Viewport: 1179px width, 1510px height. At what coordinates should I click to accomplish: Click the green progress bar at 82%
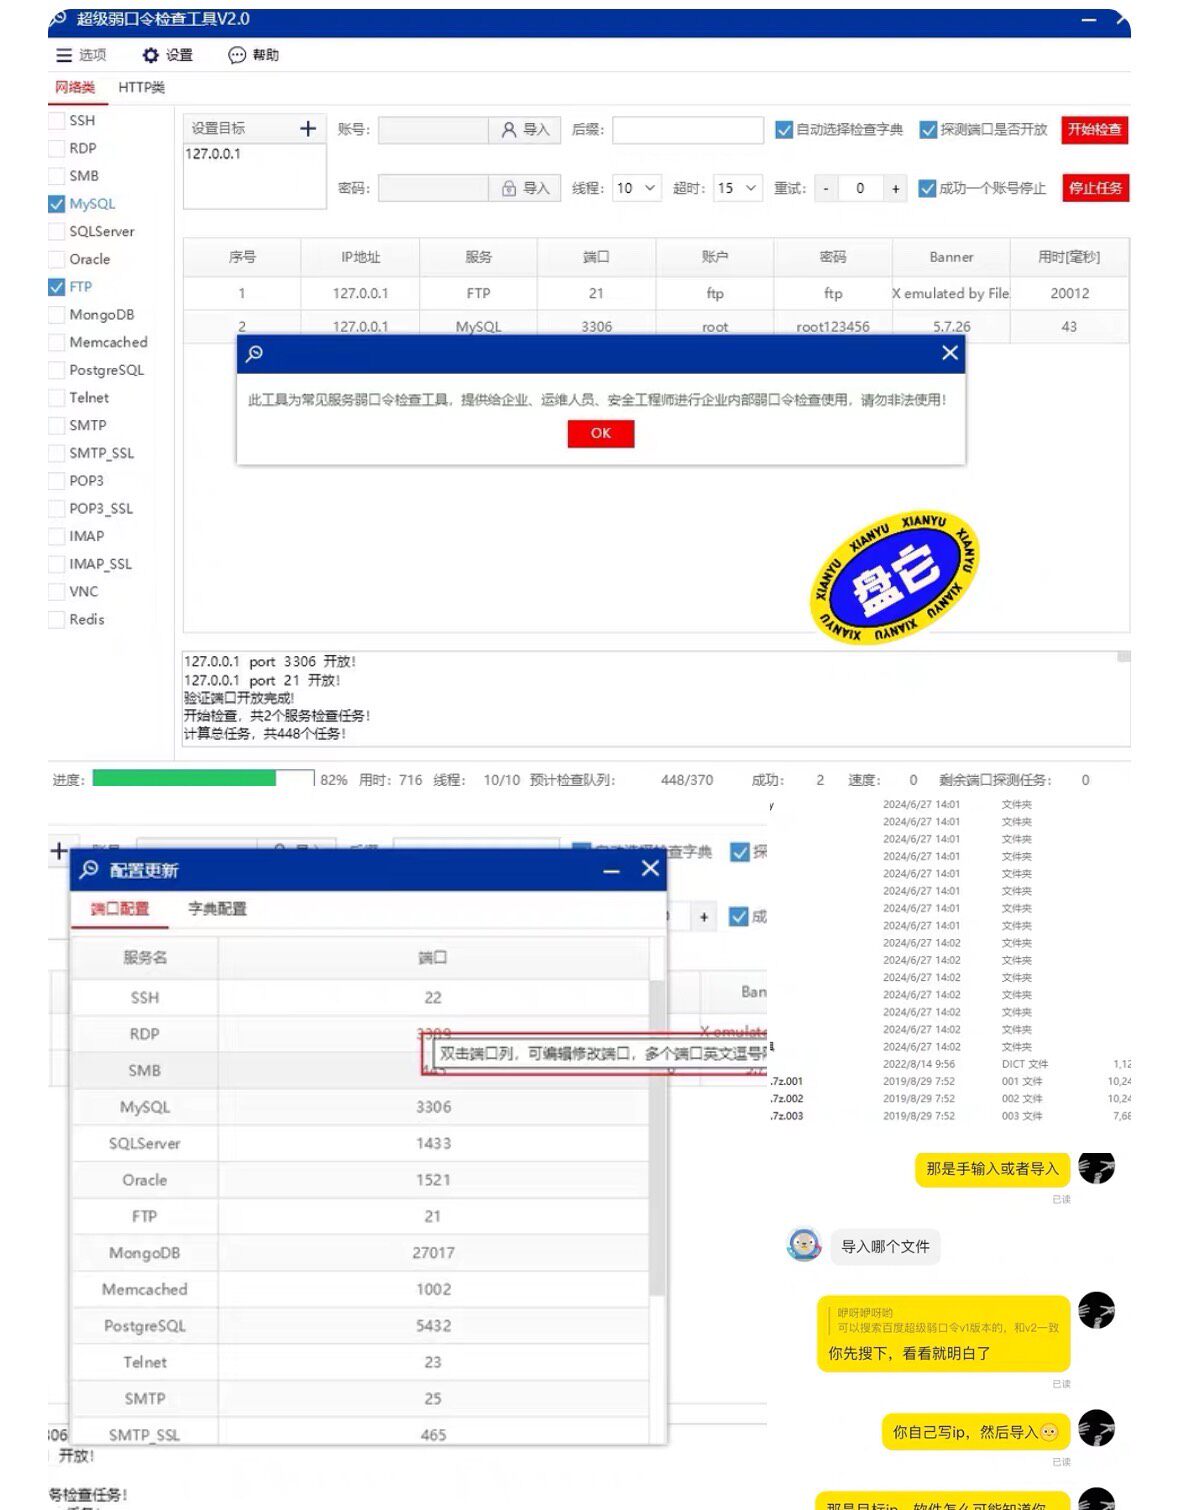(184, 778)
